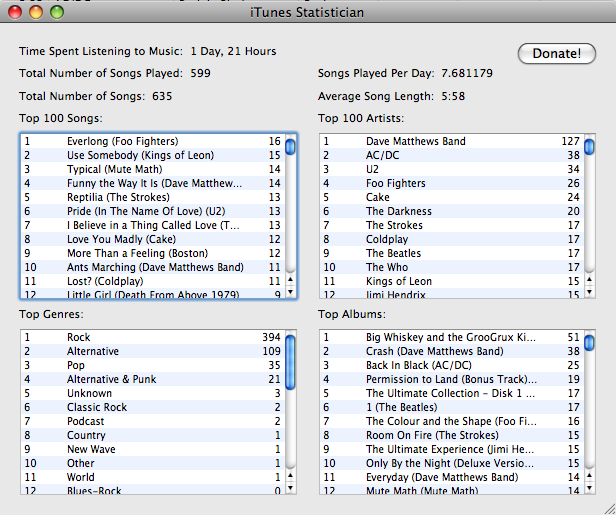Select genre row Pop

coord(153,365)
